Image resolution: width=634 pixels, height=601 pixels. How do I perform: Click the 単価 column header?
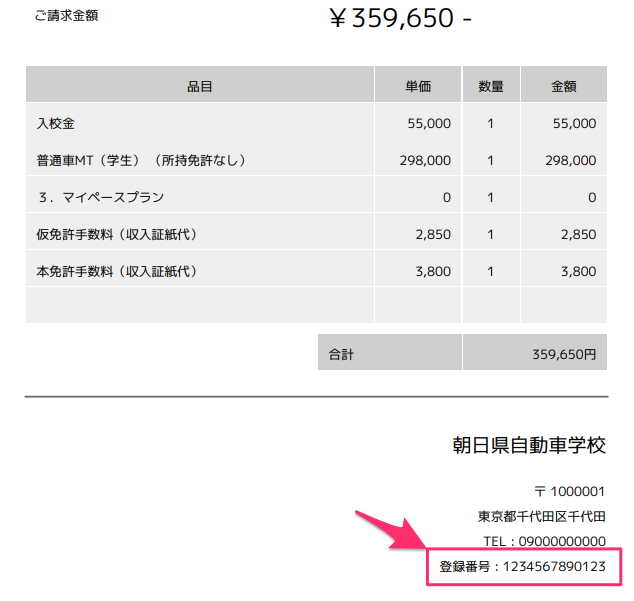[x=418, y=86]
